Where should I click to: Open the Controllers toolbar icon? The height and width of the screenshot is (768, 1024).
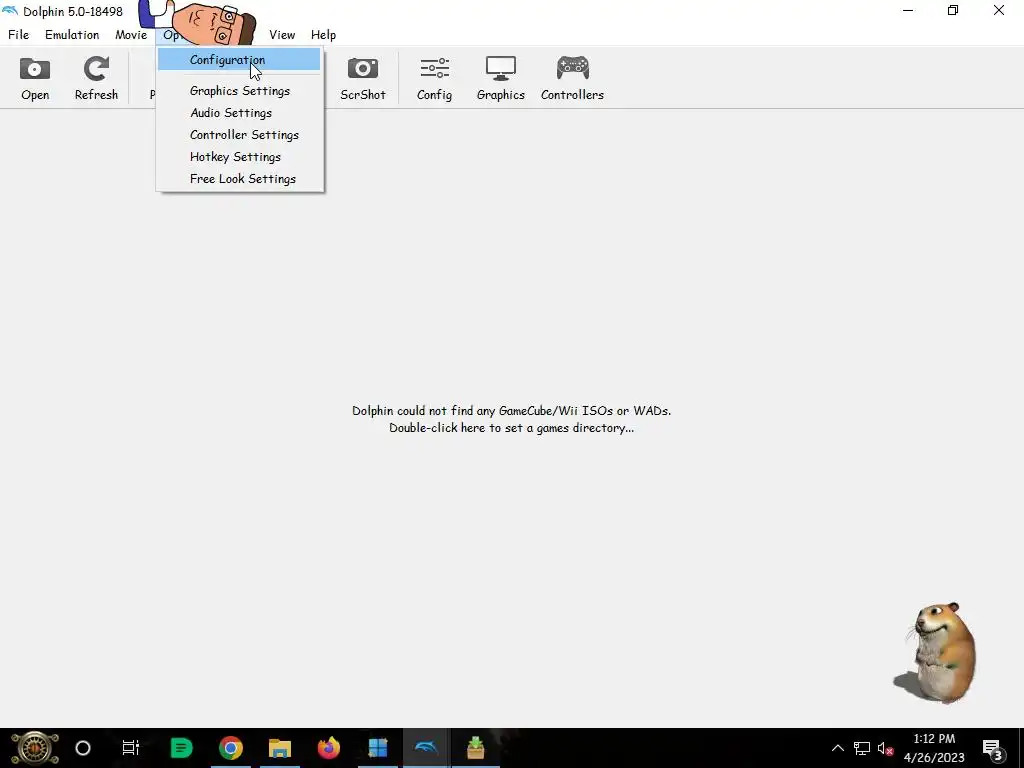click(x=572, y=78)
